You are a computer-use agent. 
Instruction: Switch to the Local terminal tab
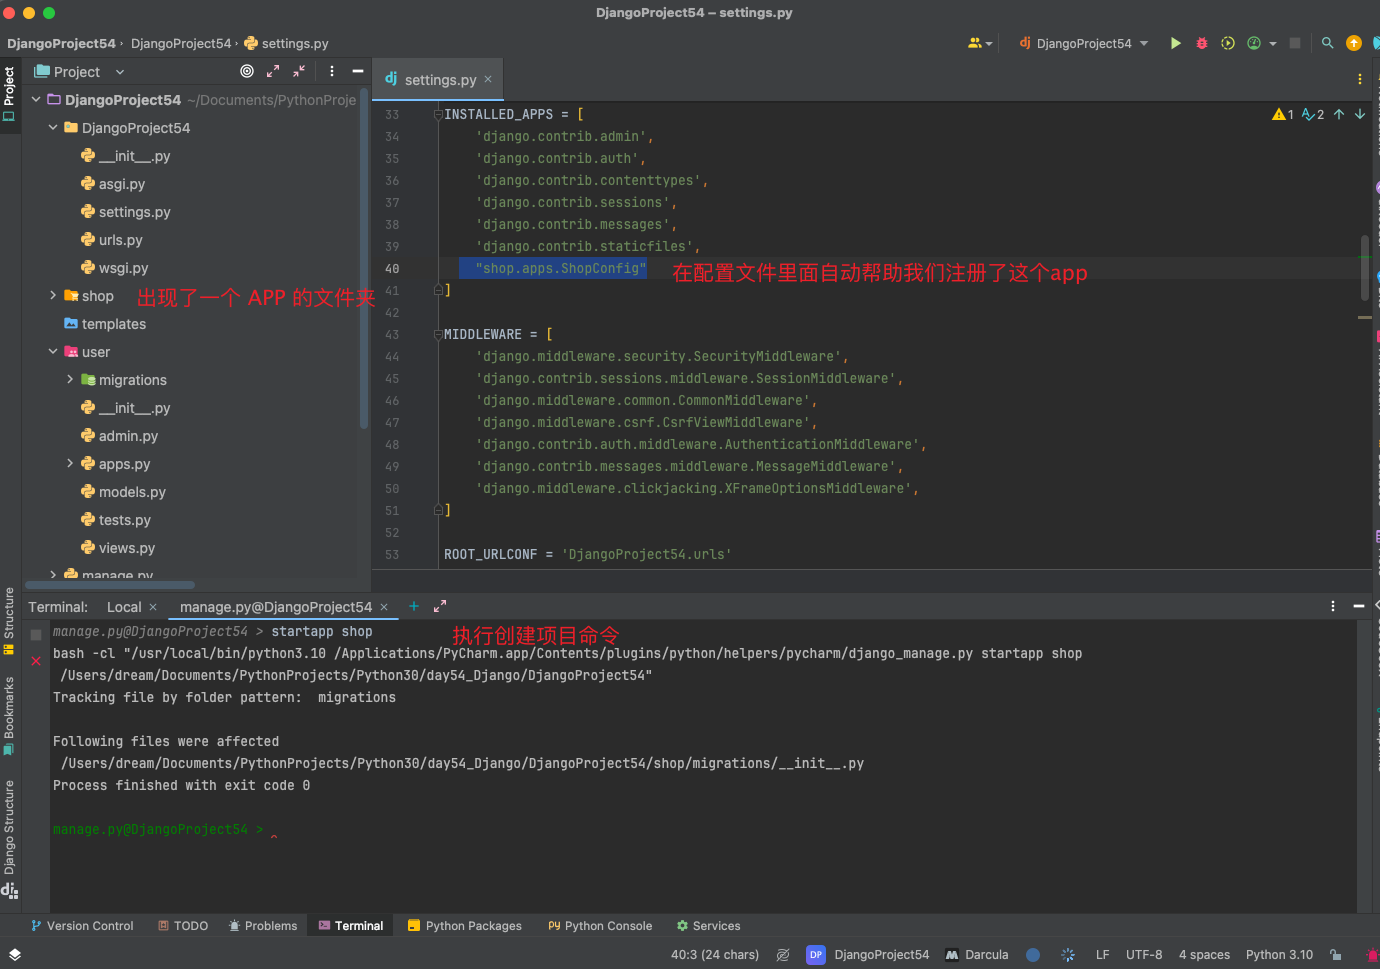pyautogui.click(x=124, y=606)
